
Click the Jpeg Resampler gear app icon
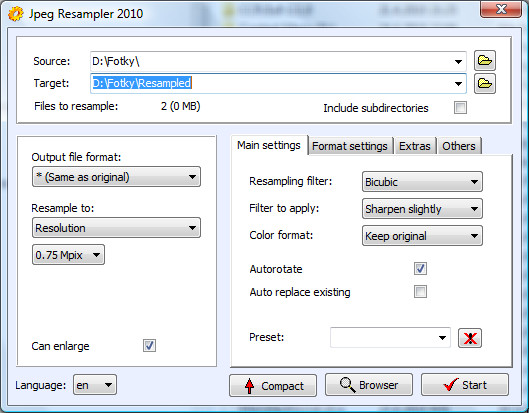coord(16,14)
